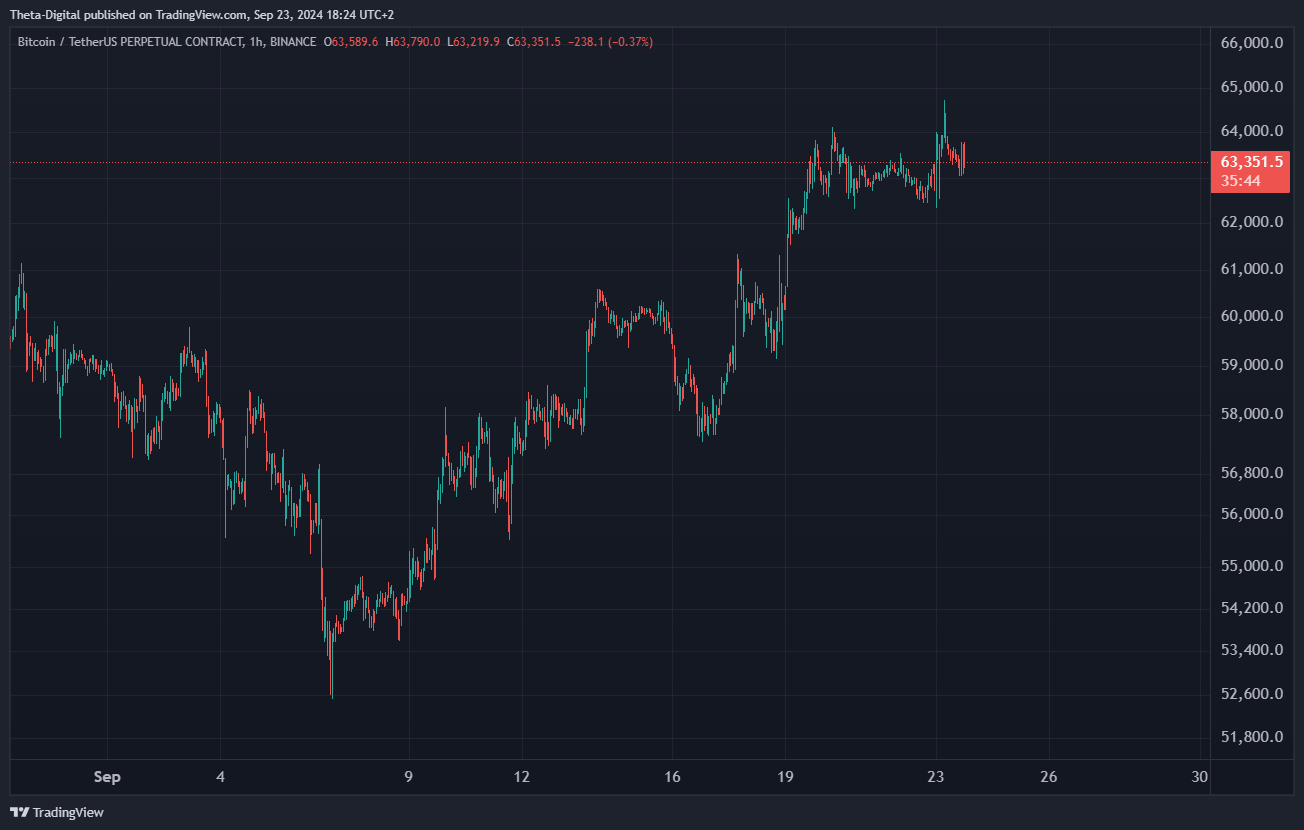Click the 23 date label on time axis
1304x830 pixels.
936,777
